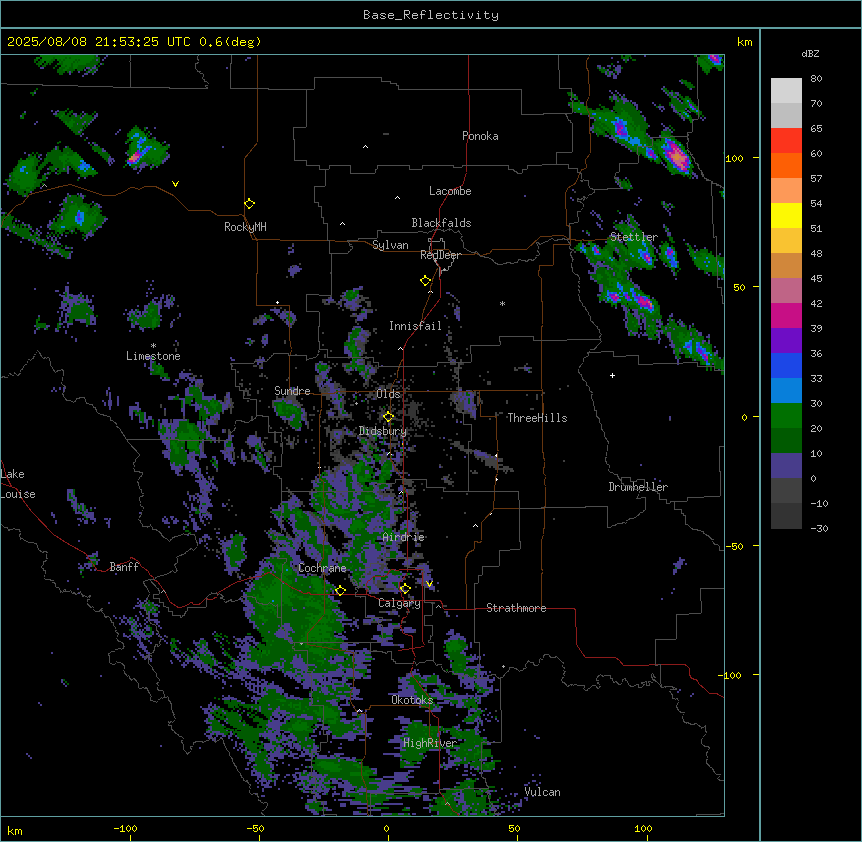This screenshot has width=862, height=842.
Task: Pick the light gray 70-80 dBZ legend color
Action: (786, 91)
